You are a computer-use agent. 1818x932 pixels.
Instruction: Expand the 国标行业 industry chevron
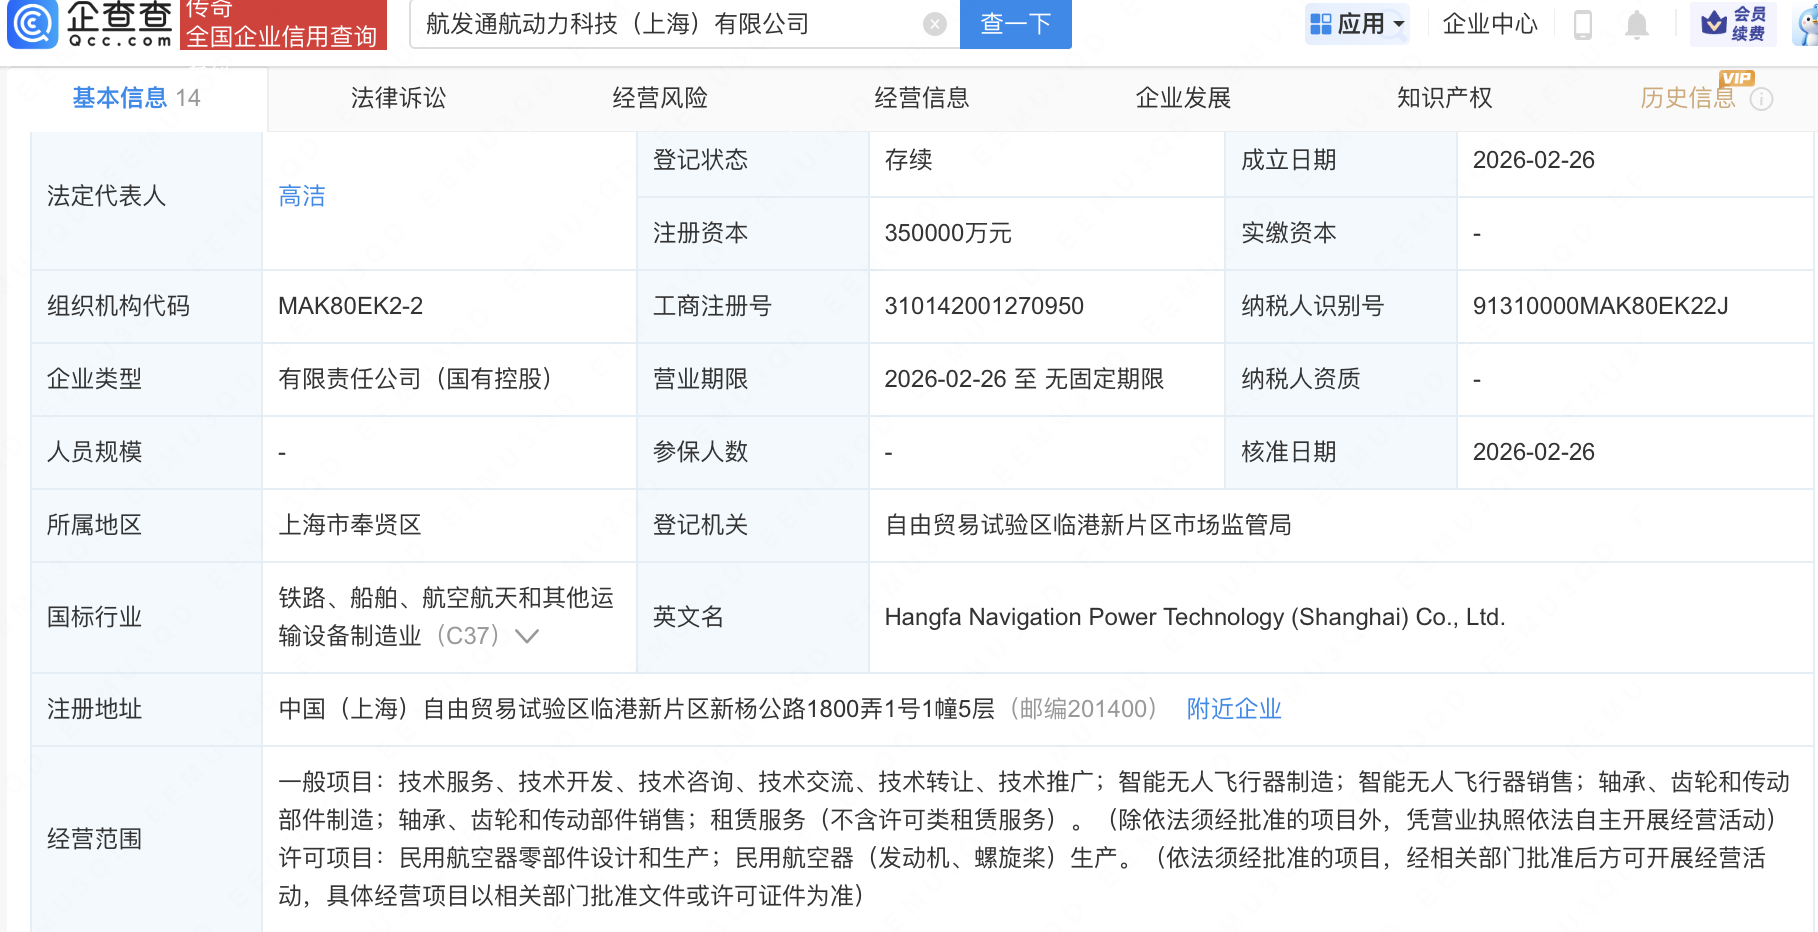[x=527, y=636]
